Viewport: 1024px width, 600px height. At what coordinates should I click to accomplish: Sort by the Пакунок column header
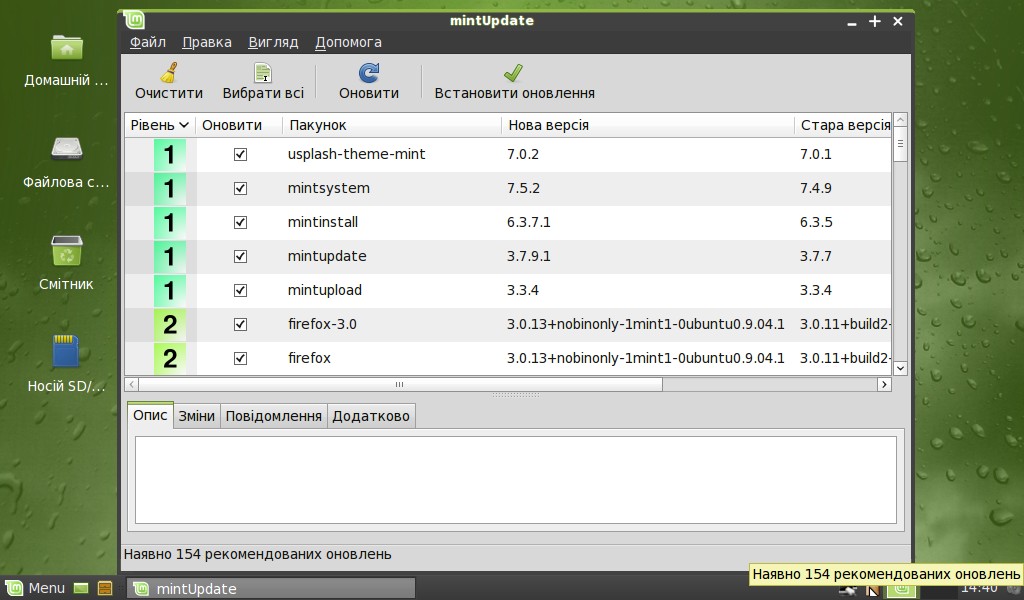[x=392, y=125]
